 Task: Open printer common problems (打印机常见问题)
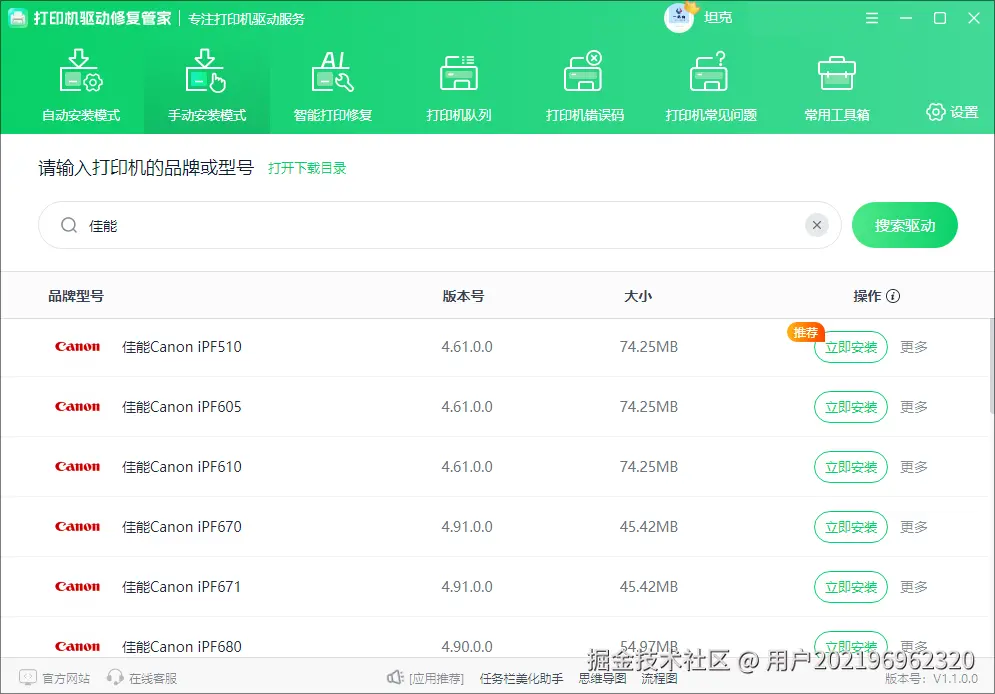point(711,86)
